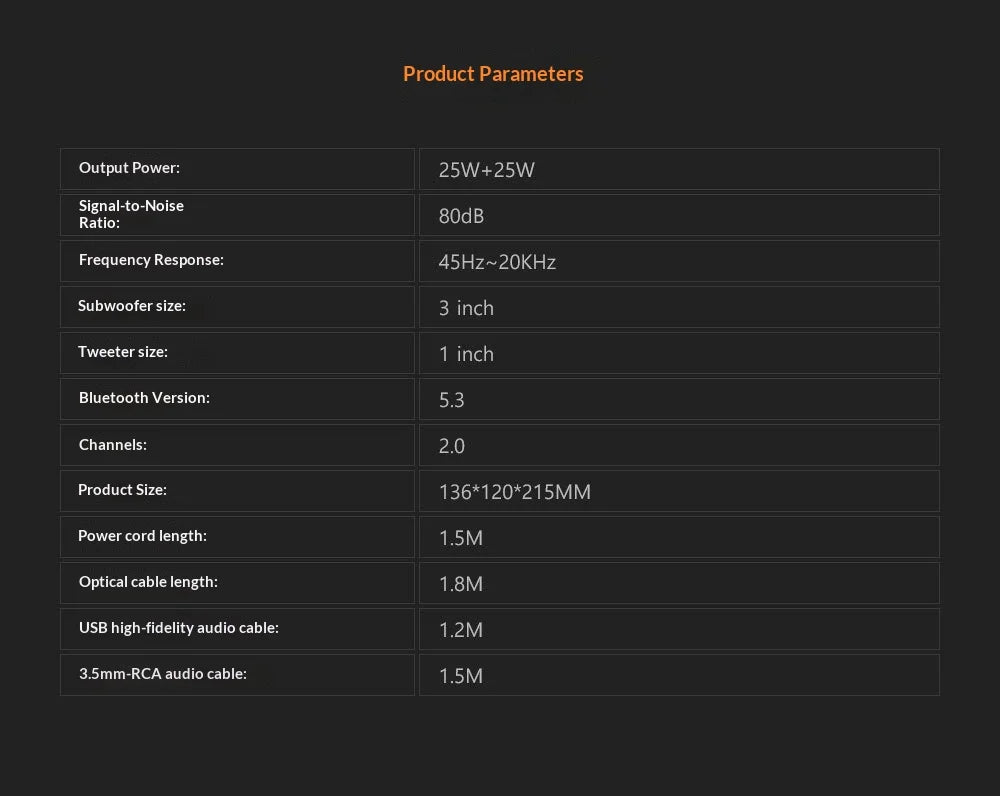Select the Output Power label
Viewport: 1000px width, 796px height.
(129, 168)
